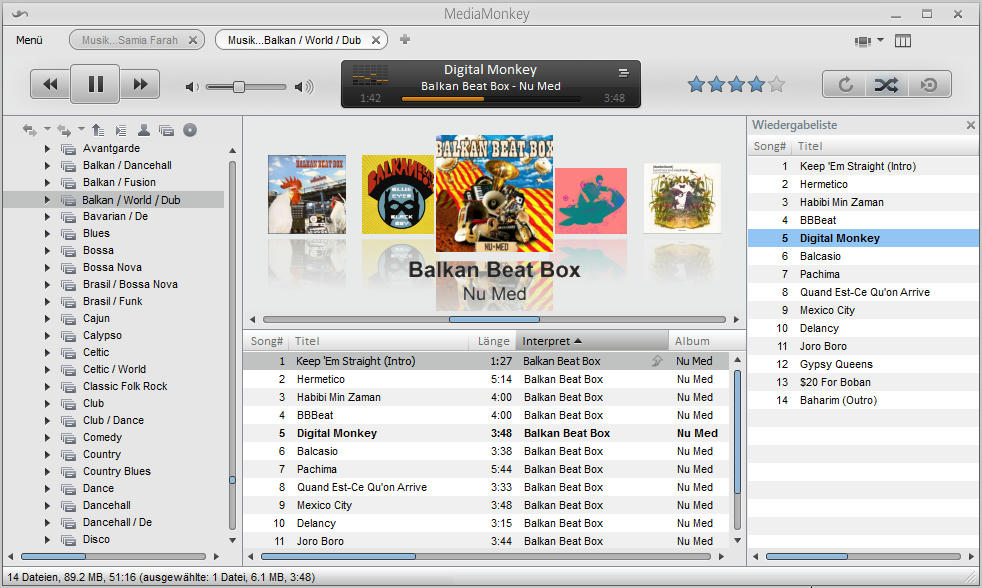982x588 pixels.
Task: Open the now-playing display menu icon
Action: pos(623,73)
